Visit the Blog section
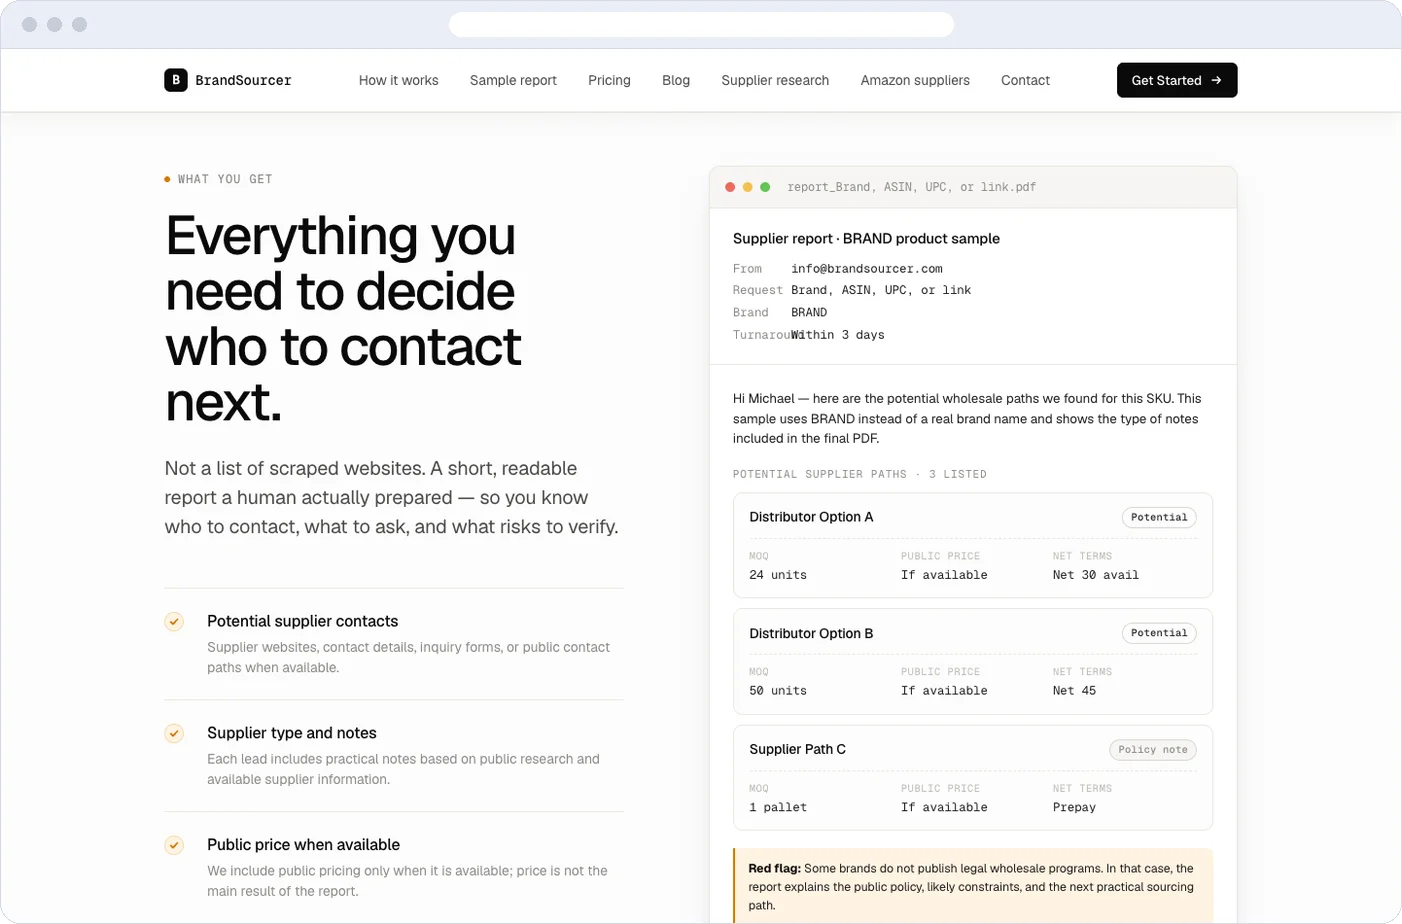 point(676,80)
